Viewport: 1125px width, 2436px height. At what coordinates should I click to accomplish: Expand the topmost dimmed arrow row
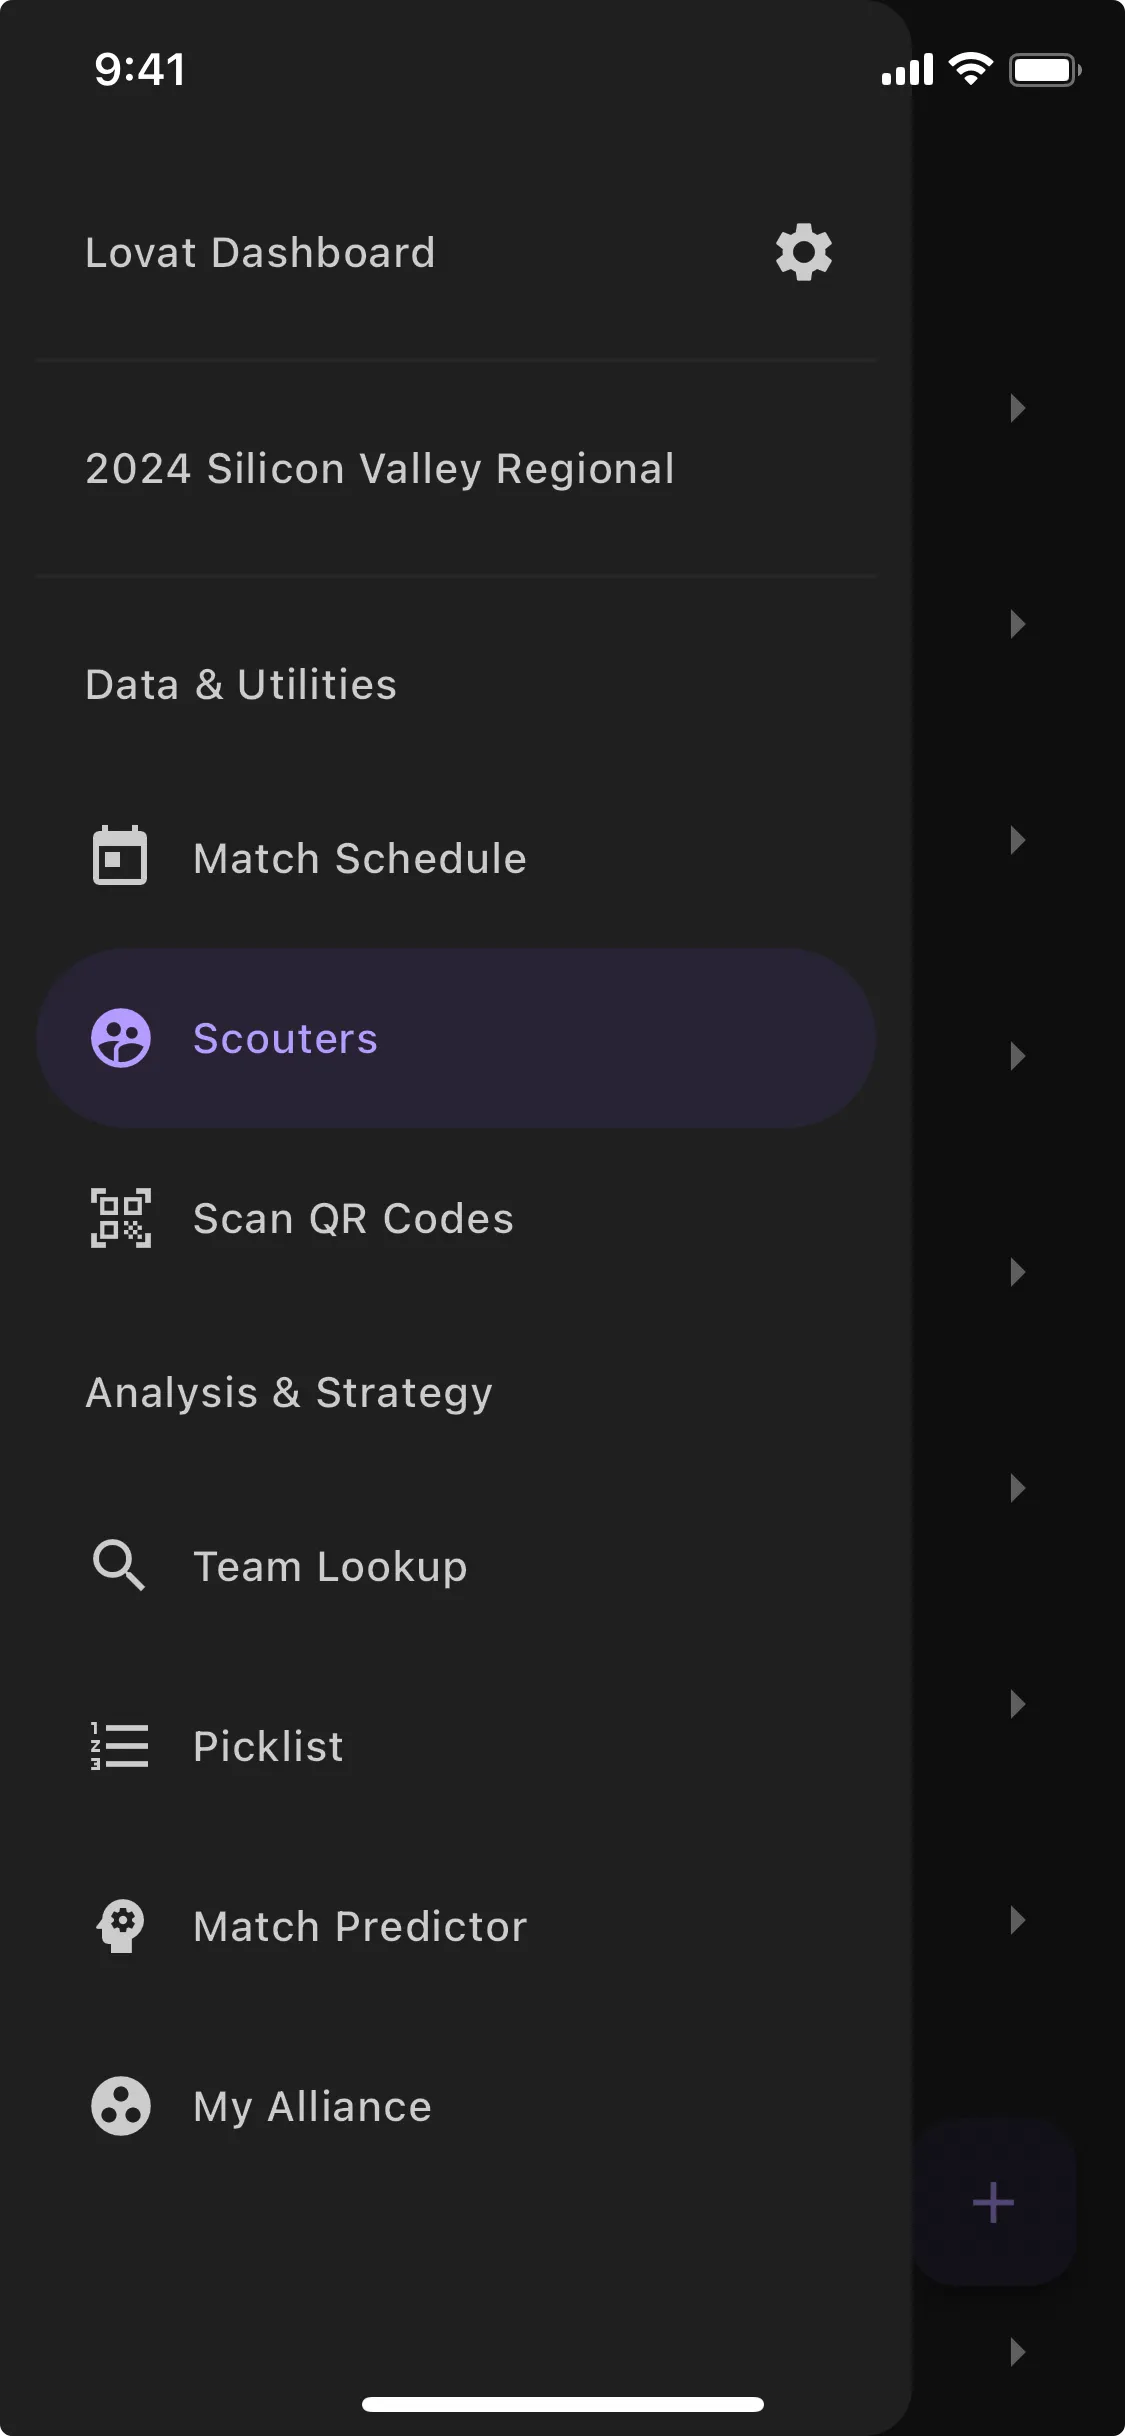(1017, 408)
